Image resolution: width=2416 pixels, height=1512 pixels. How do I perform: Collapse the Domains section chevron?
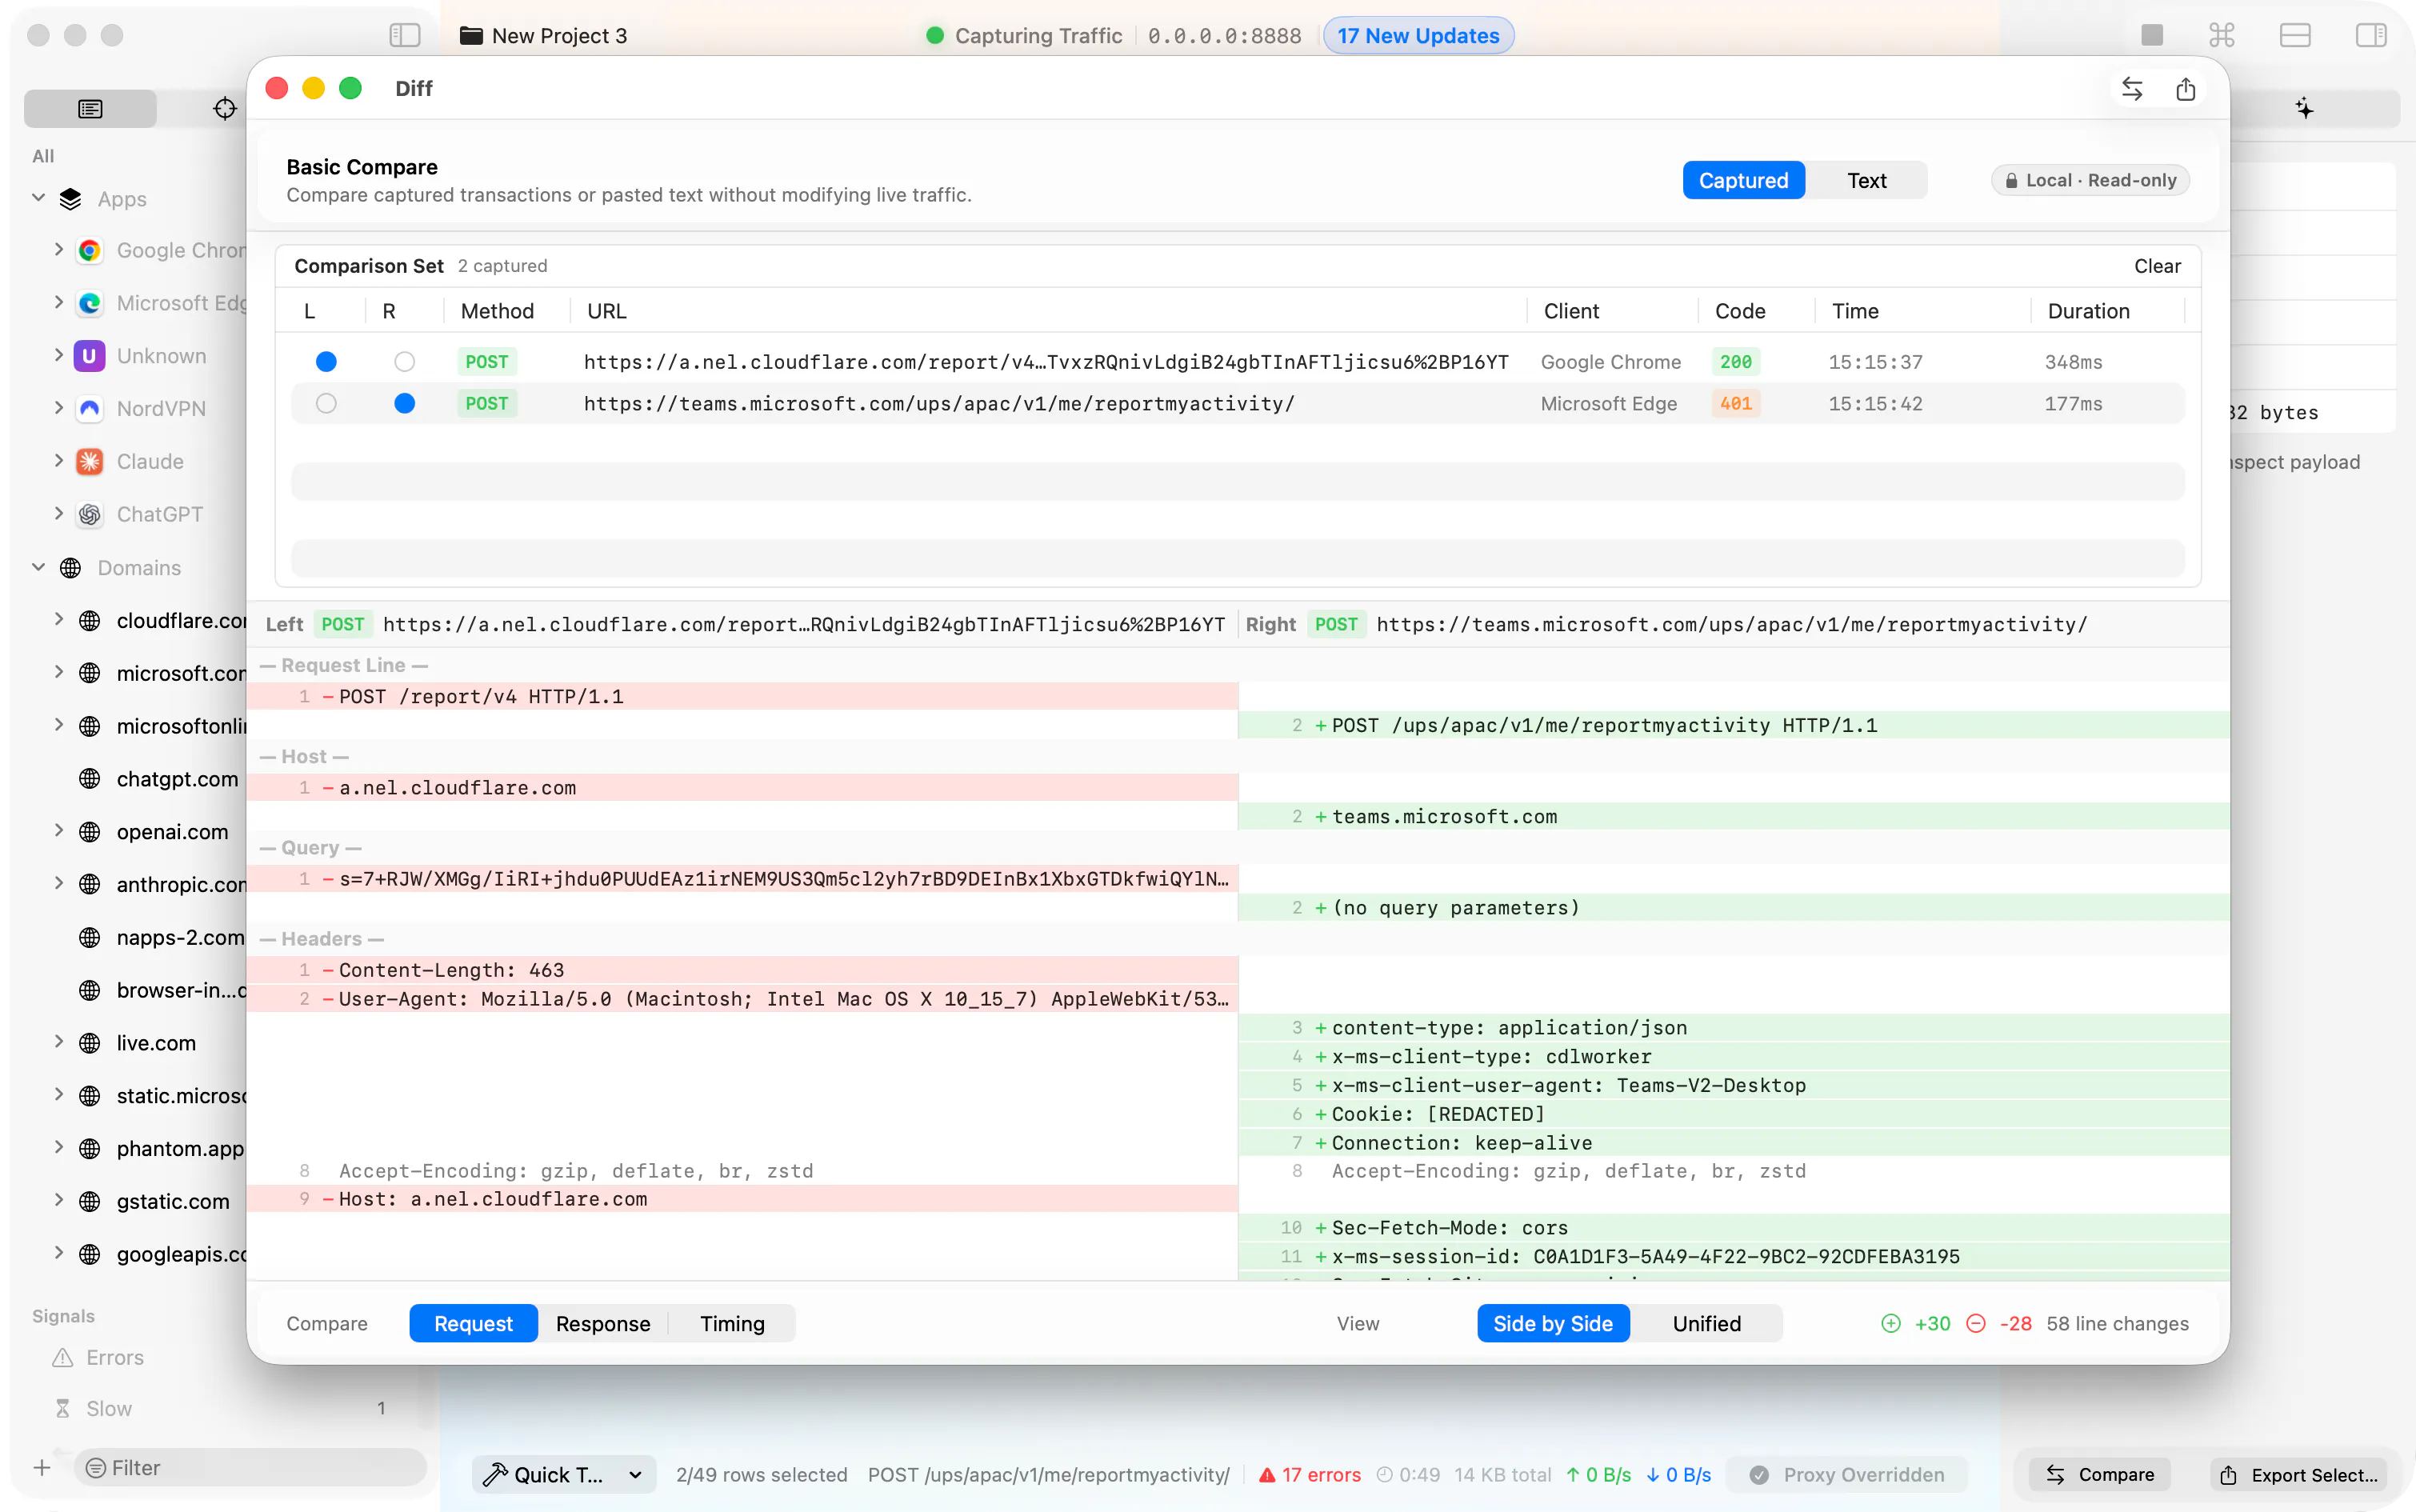point(39,567)
